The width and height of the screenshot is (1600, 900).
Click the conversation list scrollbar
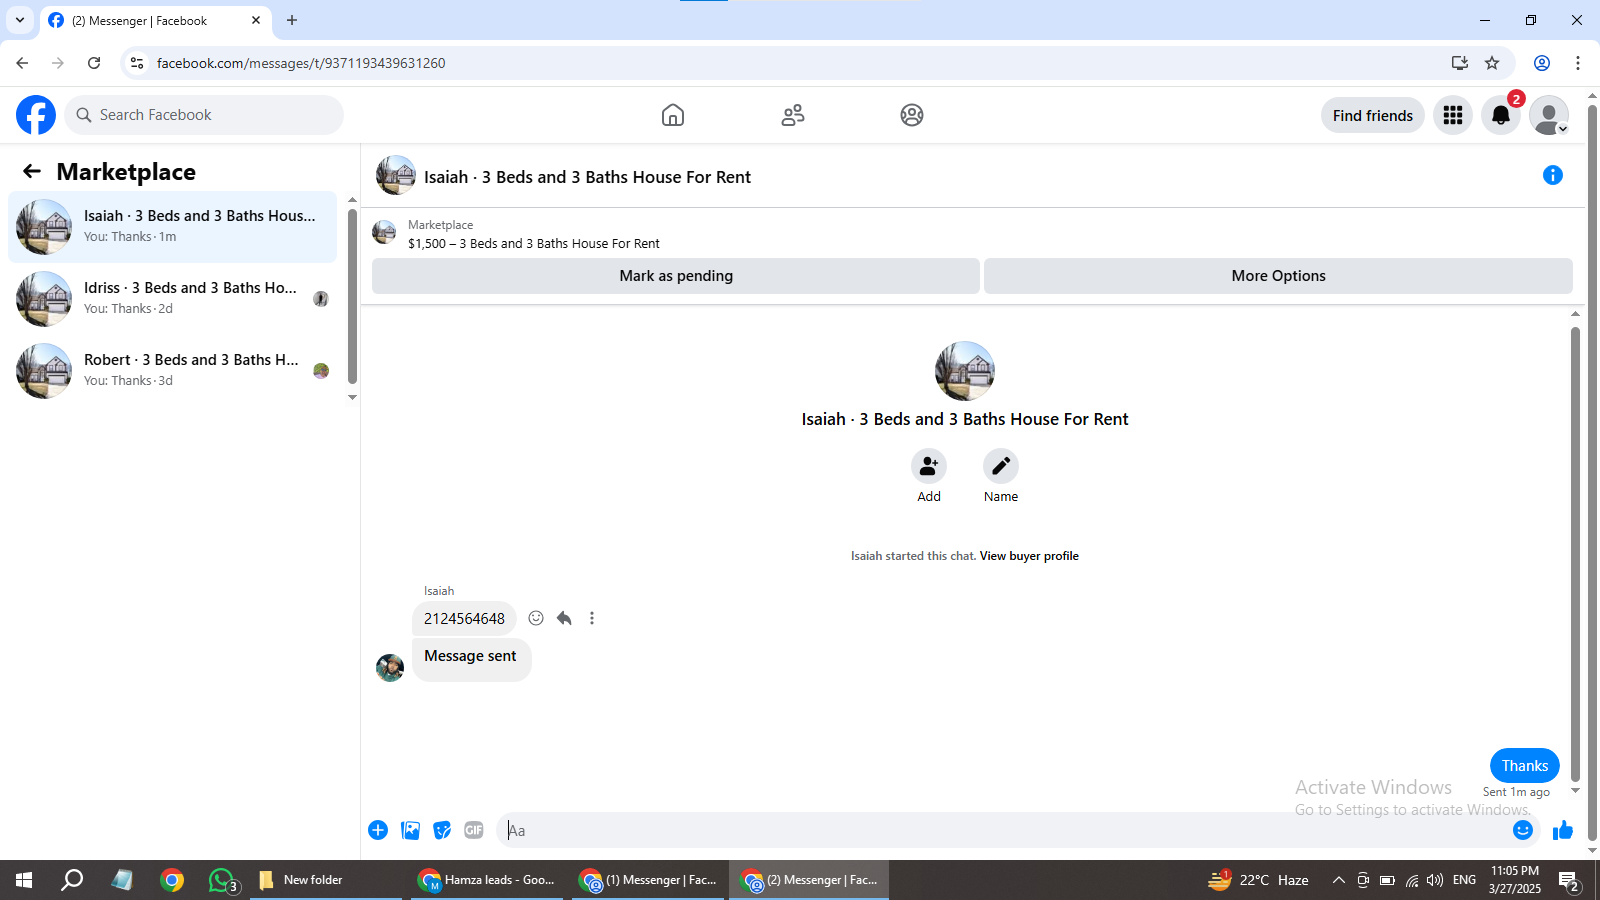tap(352, 298)
